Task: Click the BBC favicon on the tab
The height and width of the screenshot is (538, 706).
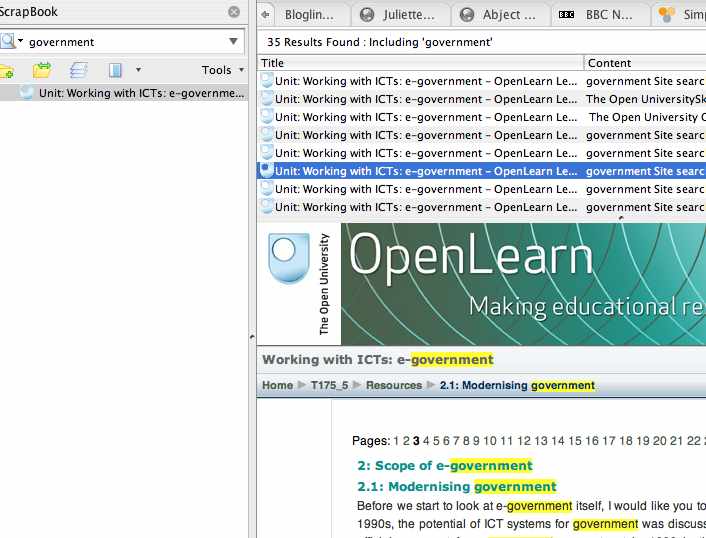Action: (x=566, y=15)
